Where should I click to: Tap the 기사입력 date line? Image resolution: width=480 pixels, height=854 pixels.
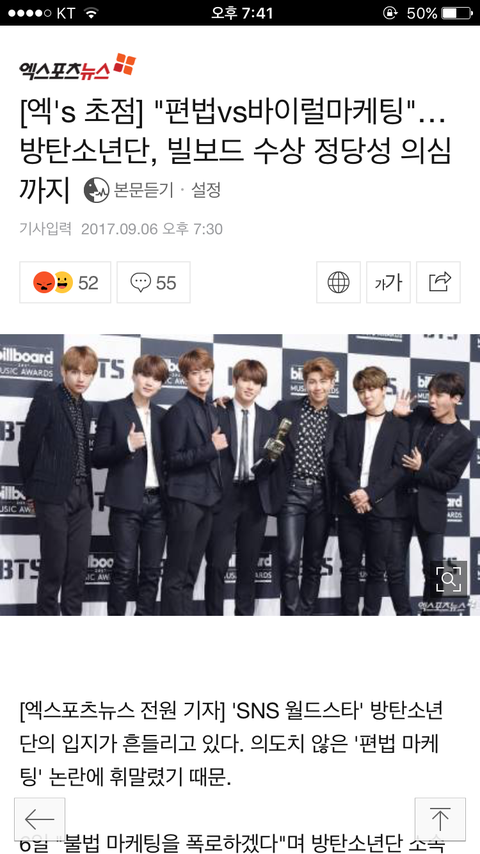coord(121,229)
